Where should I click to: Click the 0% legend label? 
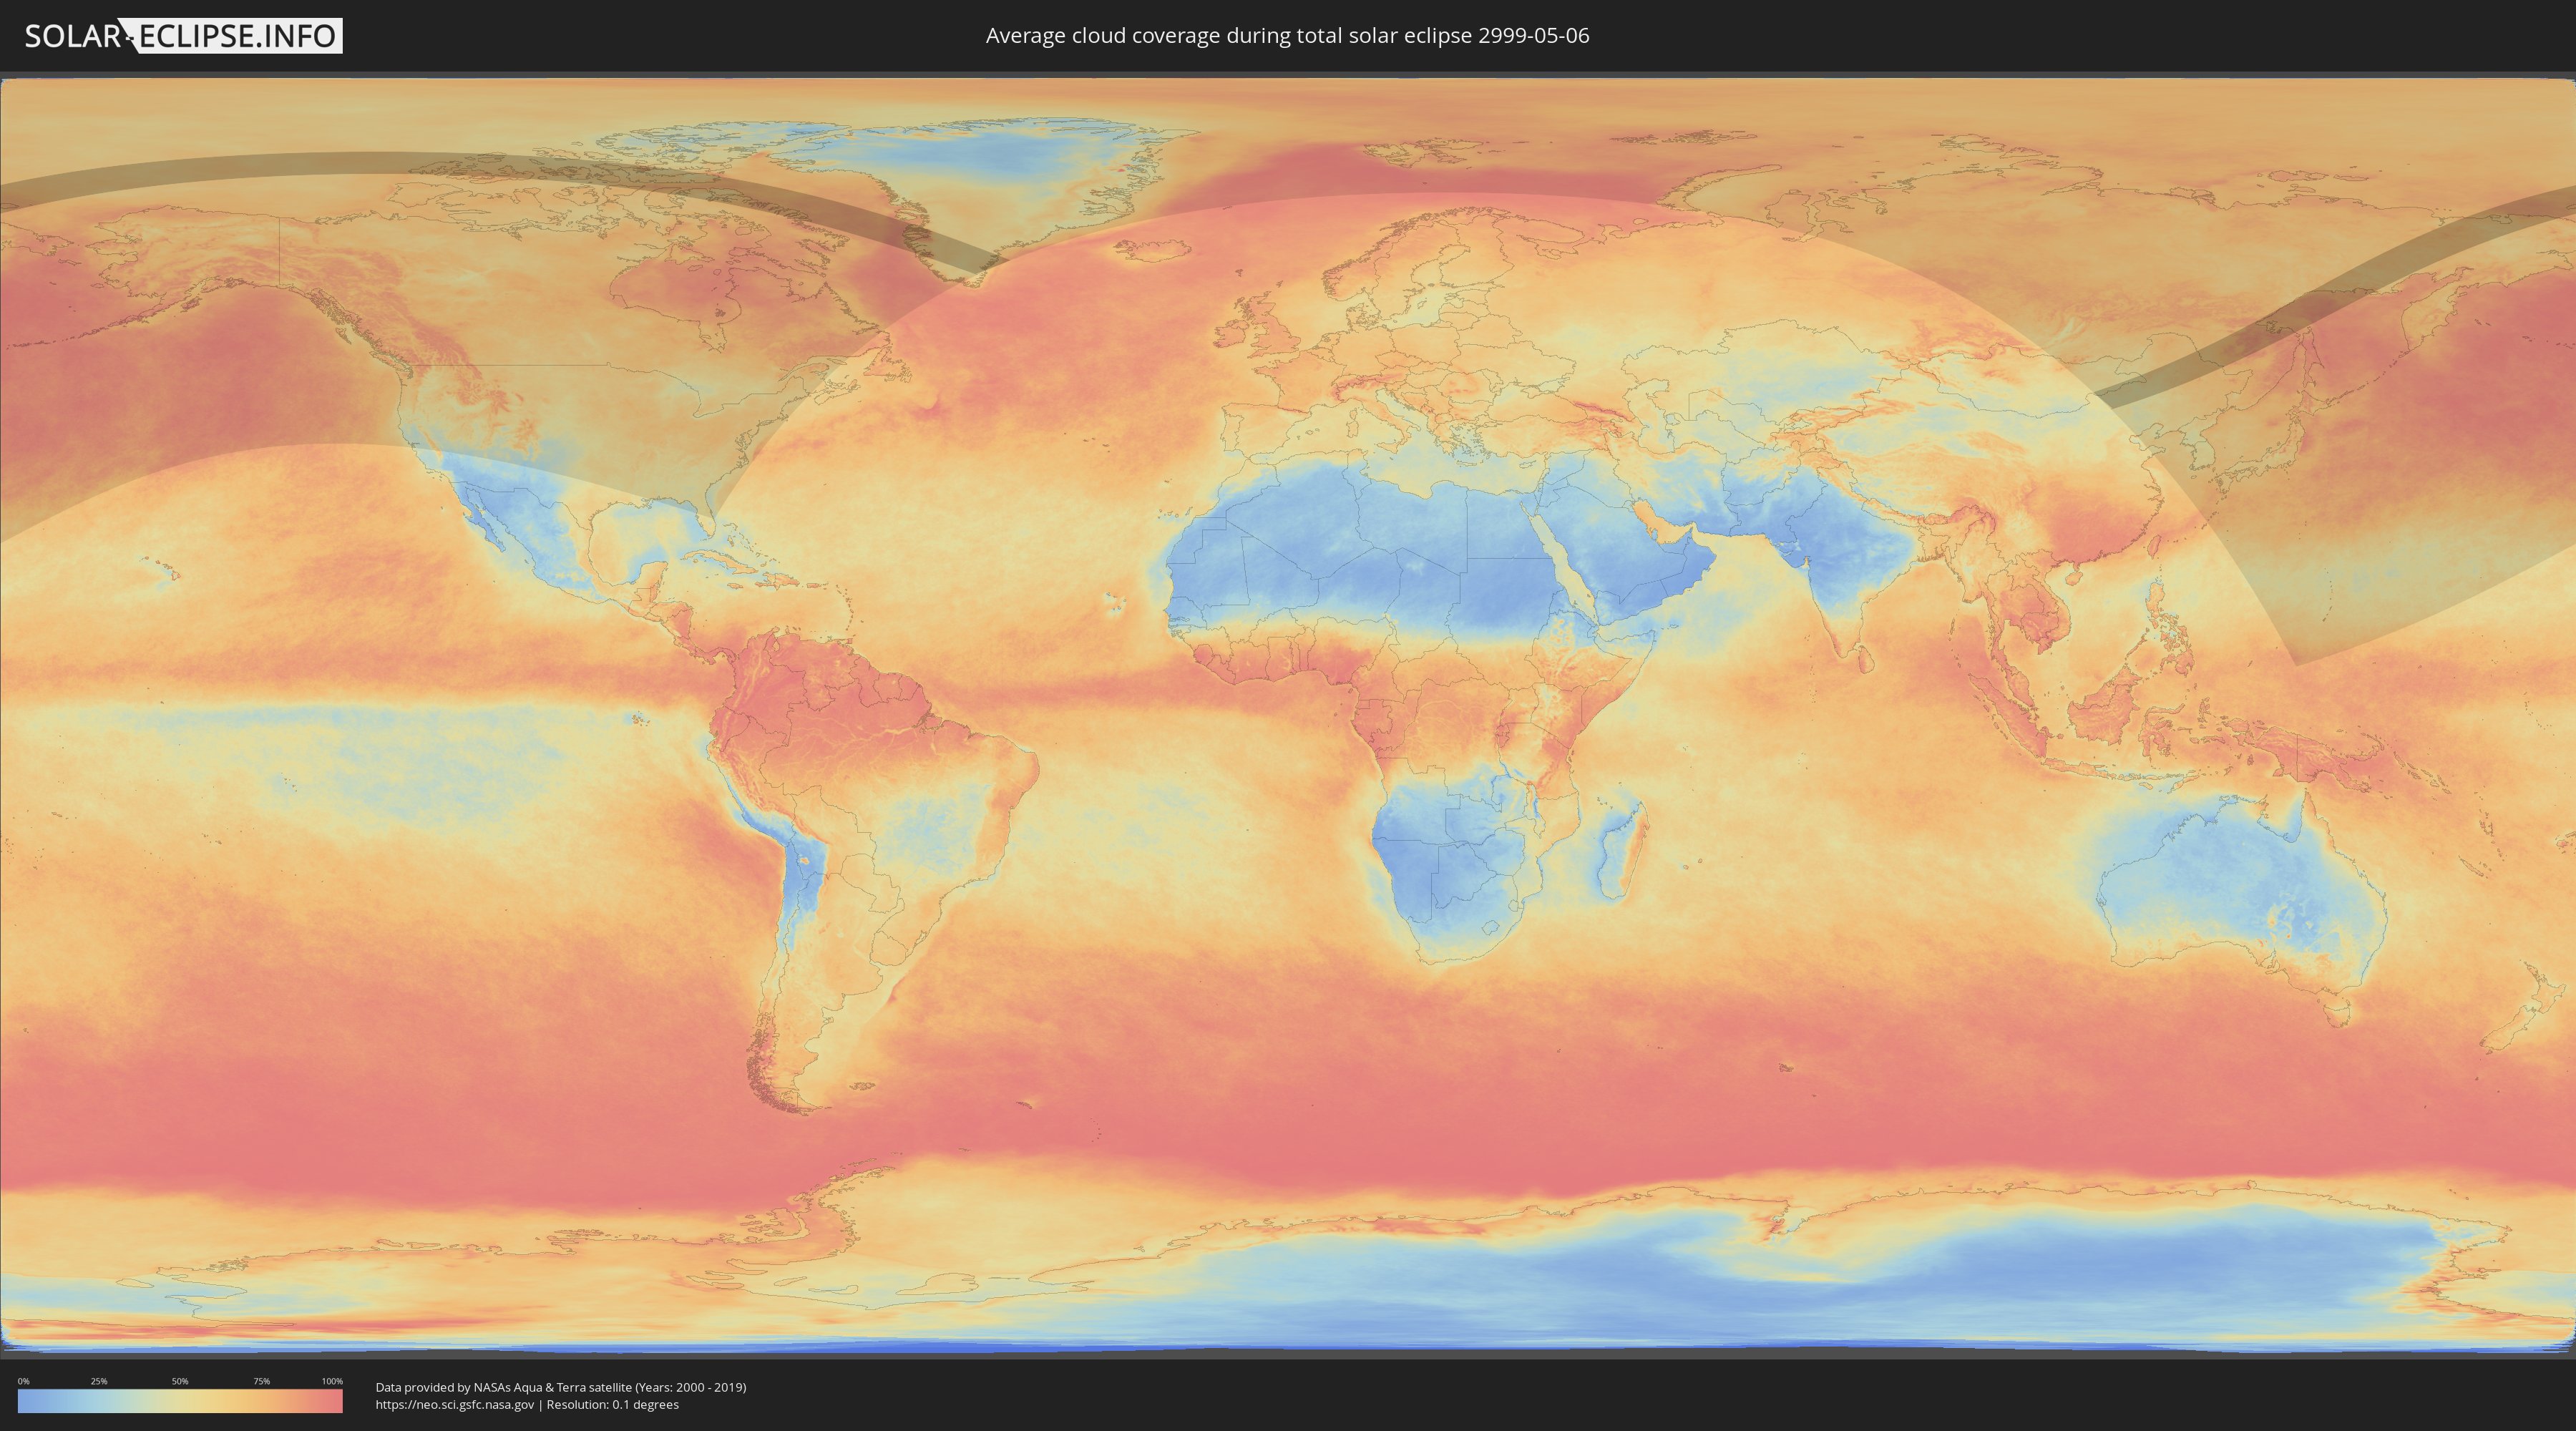click(x=23, y=1381)
